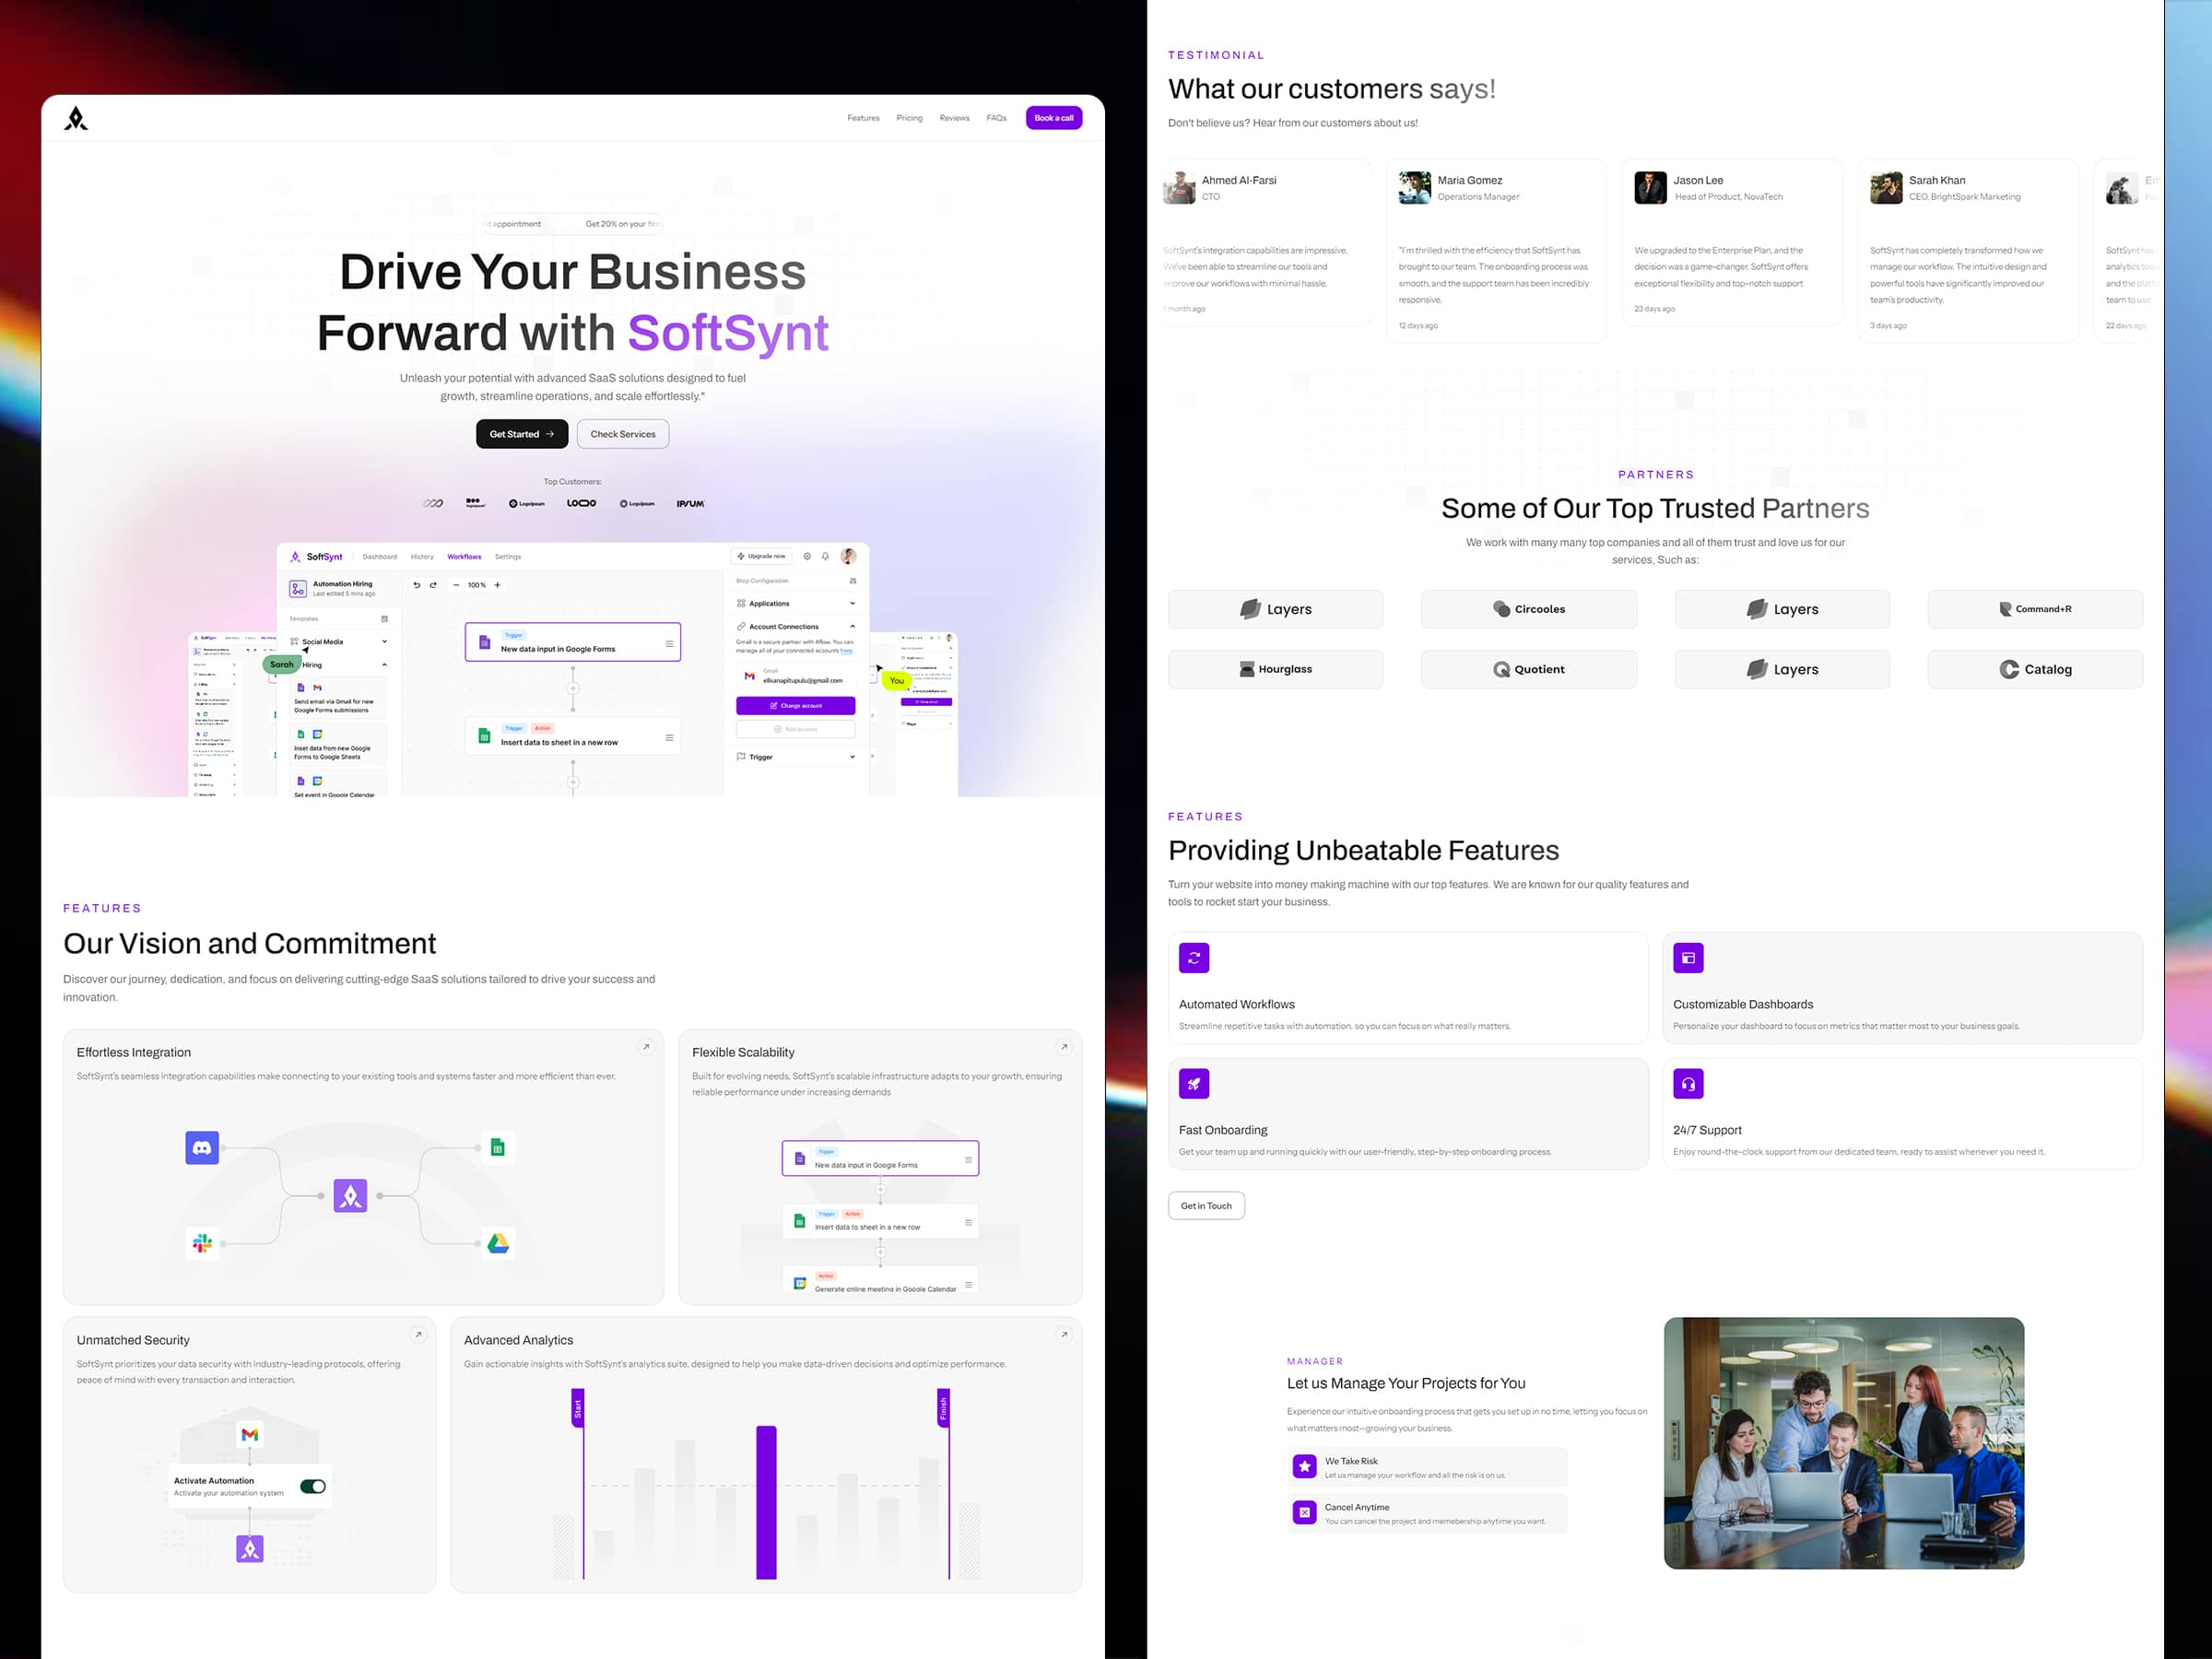The width and height of the screenshot is (2212, 1659).
Task: Click the purple Change account button
Action: (796, 706)
